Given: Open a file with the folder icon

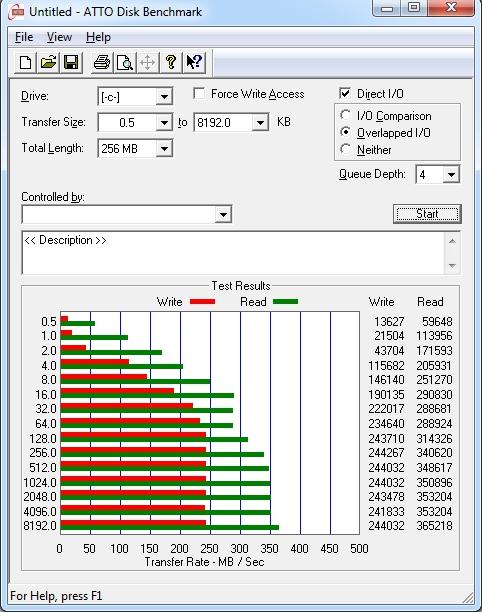Looking at the screenshot, I should pyautogui.click(x=48, y=62).
